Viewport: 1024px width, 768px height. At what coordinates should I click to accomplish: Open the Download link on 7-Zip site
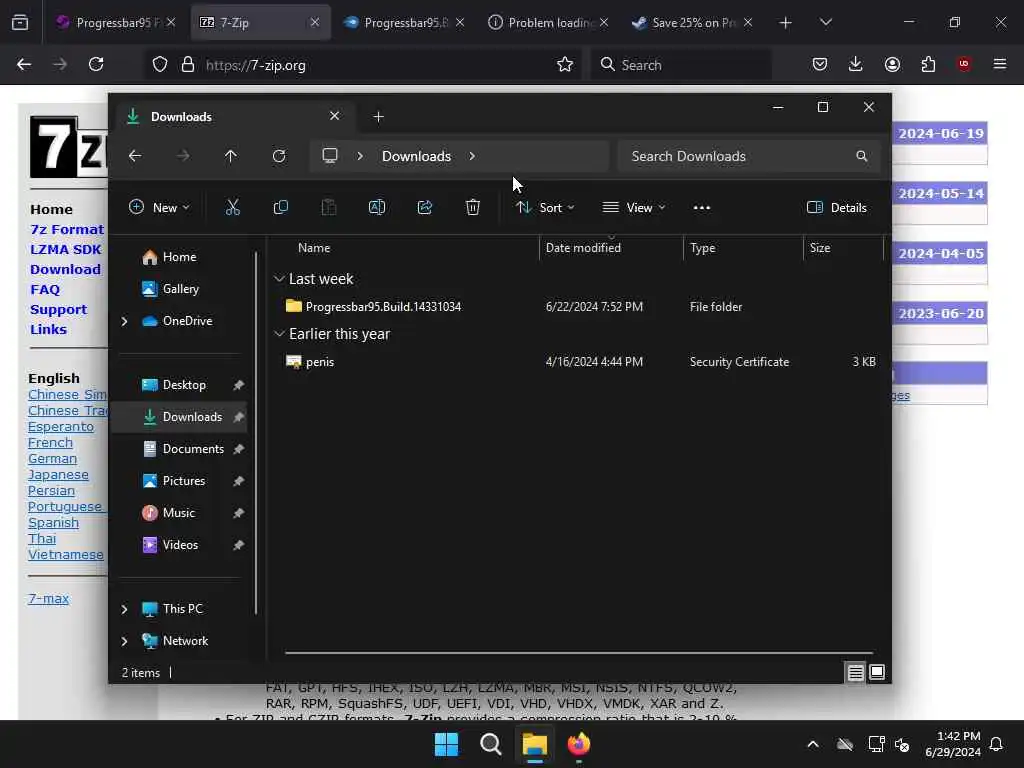click(x=65, y=269)
